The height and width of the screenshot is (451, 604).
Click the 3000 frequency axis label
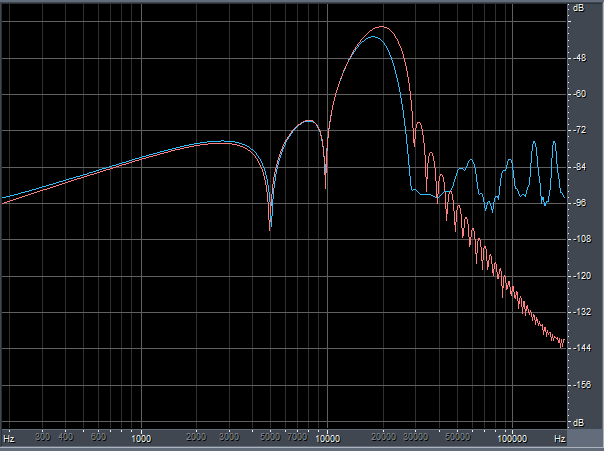point(229,437)
